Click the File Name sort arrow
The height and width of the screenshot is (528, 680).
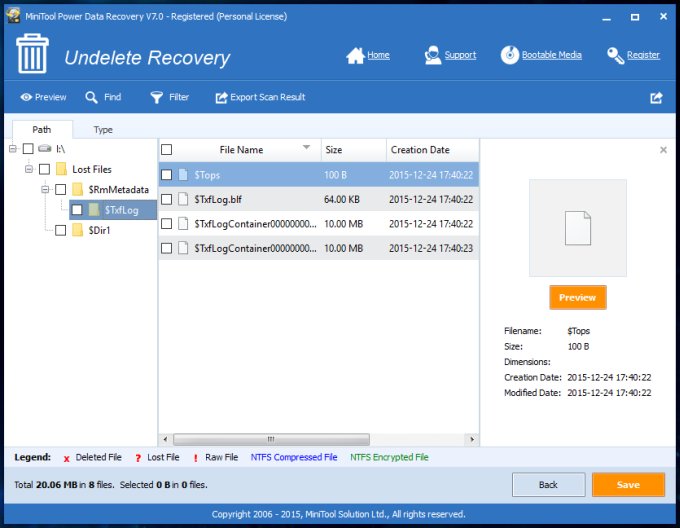pyautogui.click(x=306, y=148)
